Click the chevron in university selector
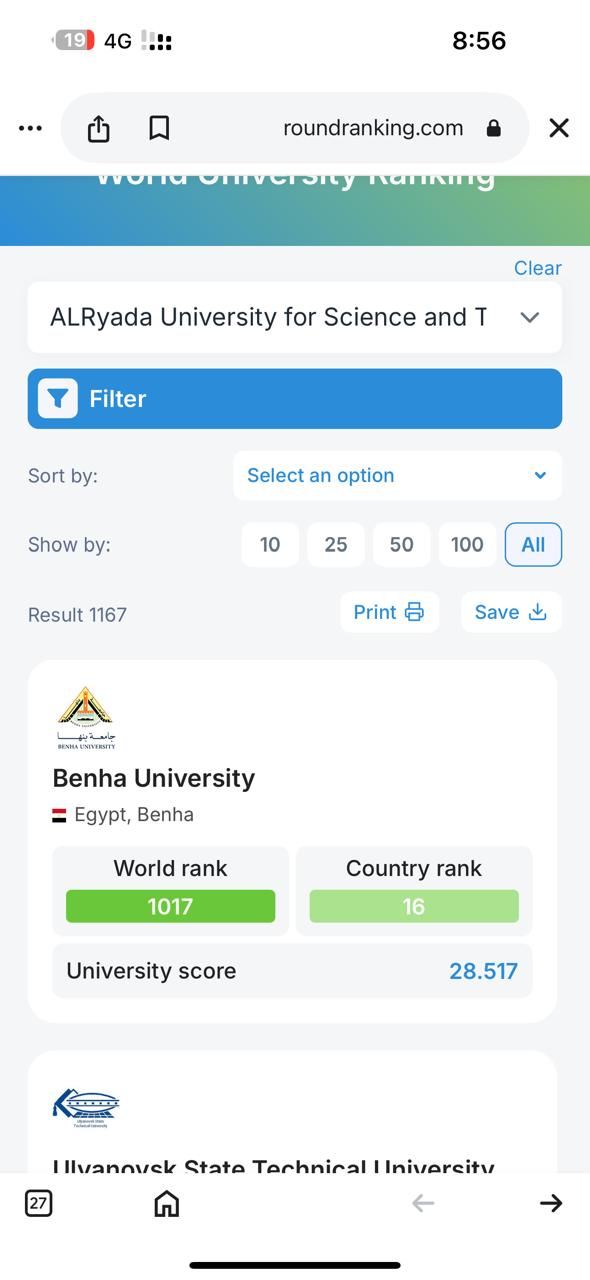This screenshot has width=590, height=1280. 530,317
